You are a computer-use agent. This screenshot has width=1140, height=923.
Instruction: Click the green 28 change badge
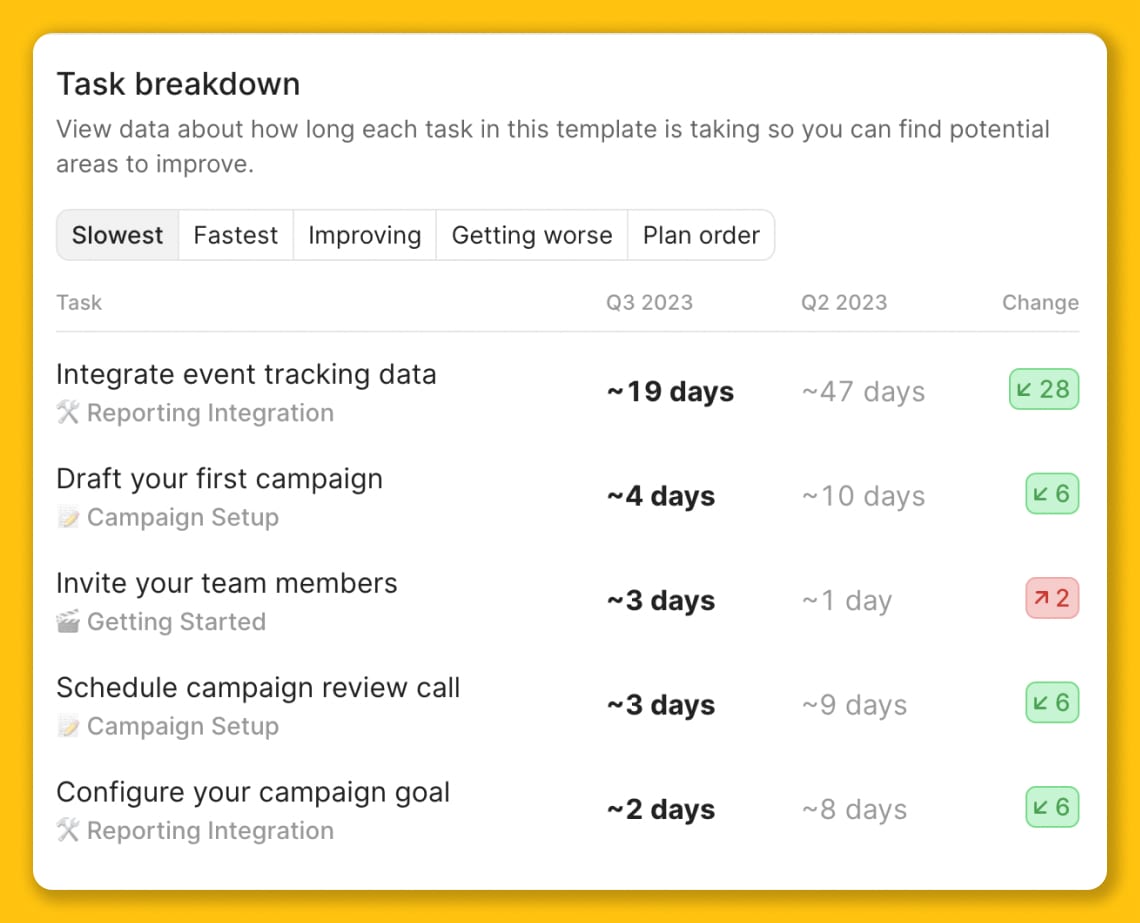pos(1043,390)
